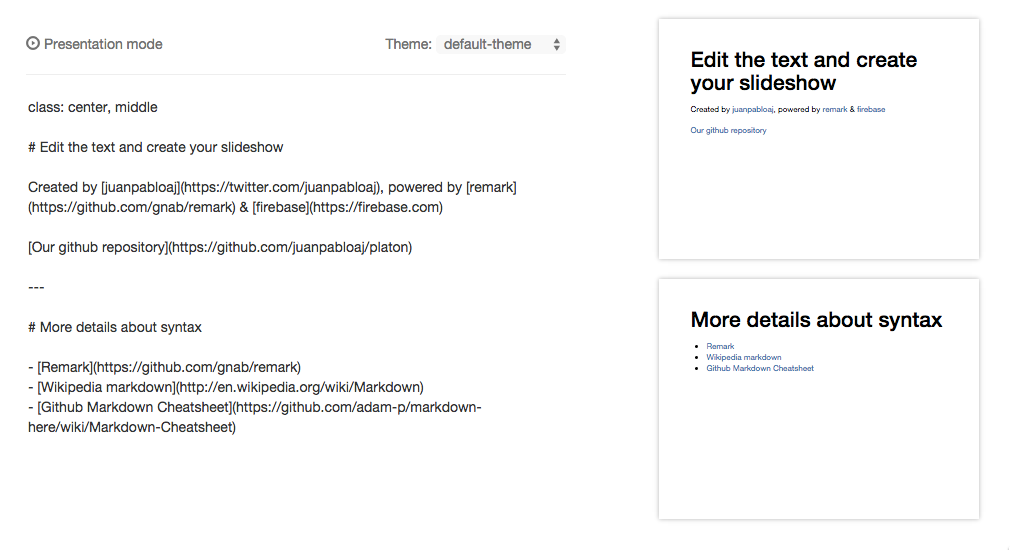Click the '- [Wikipedia markdown]' editor line
The height and width of the screenshot is (550, 1010).
click(226, 386)
